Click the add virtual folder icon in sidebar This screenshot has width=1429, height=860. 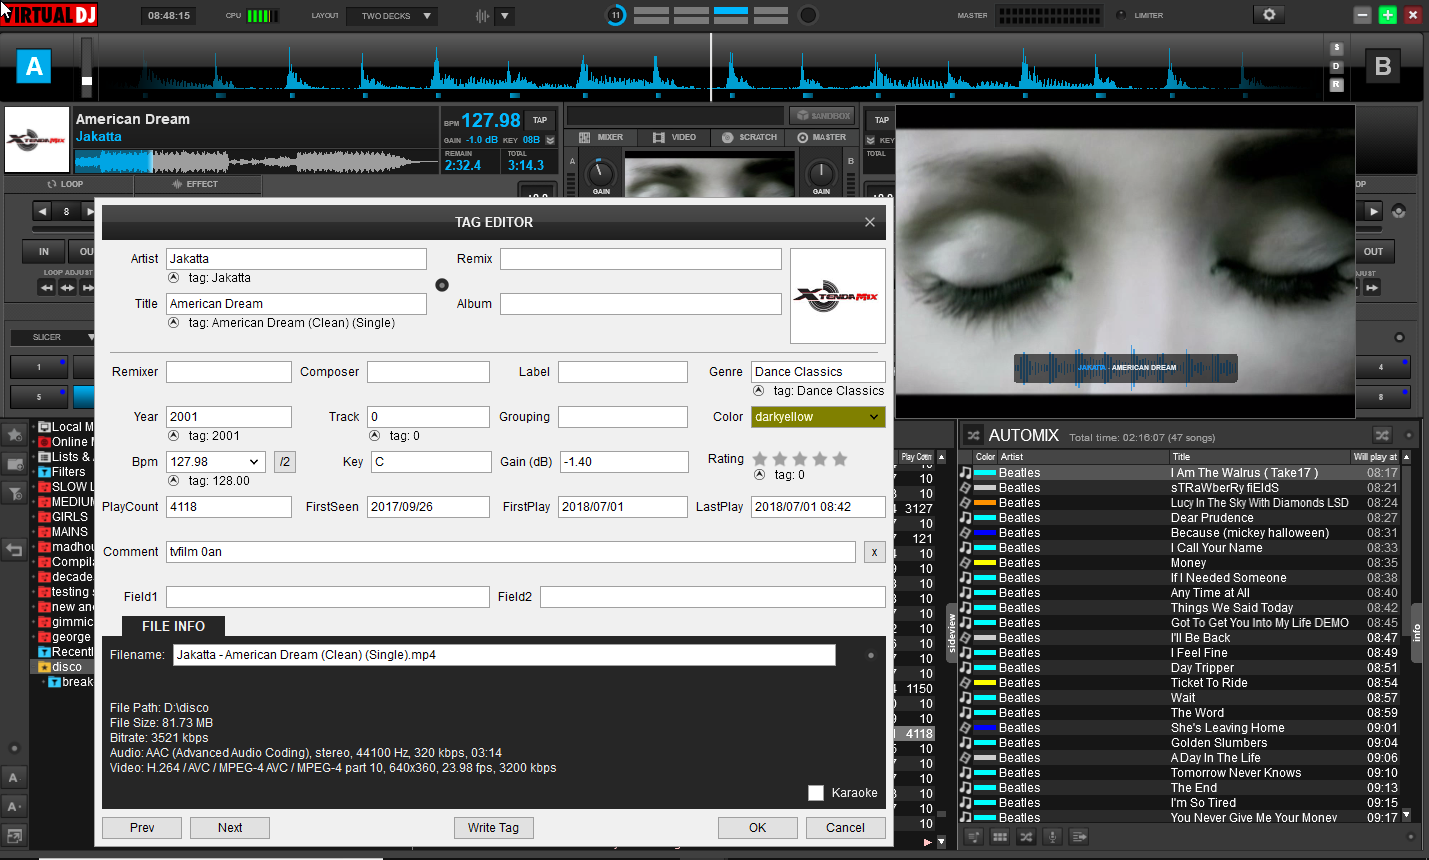(14, 463)
